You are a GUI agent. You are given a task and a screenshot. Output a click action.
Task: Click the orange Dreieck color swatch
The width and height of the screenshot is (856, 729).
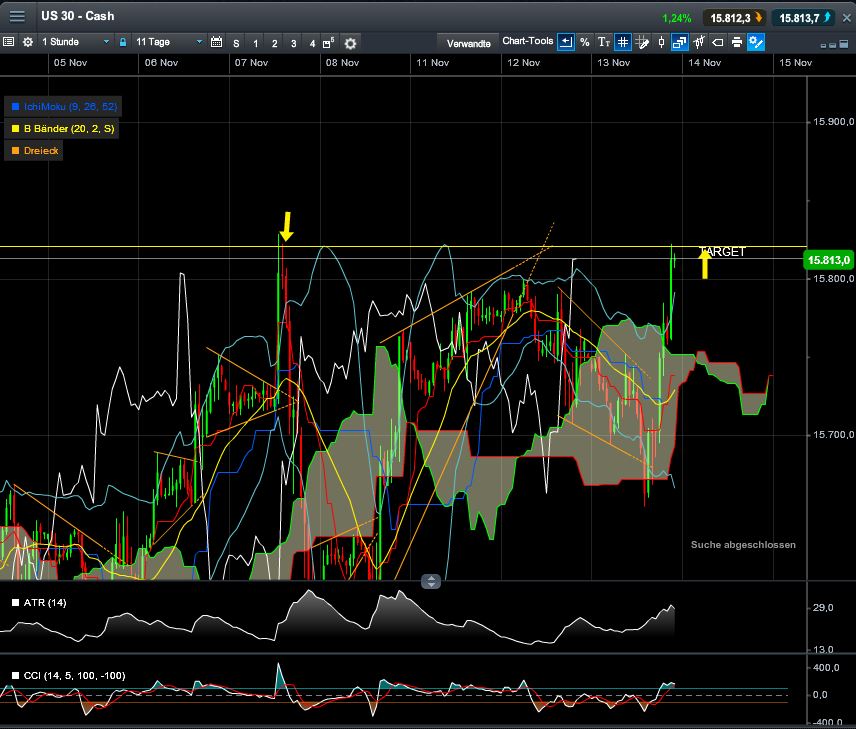(15, 151)
